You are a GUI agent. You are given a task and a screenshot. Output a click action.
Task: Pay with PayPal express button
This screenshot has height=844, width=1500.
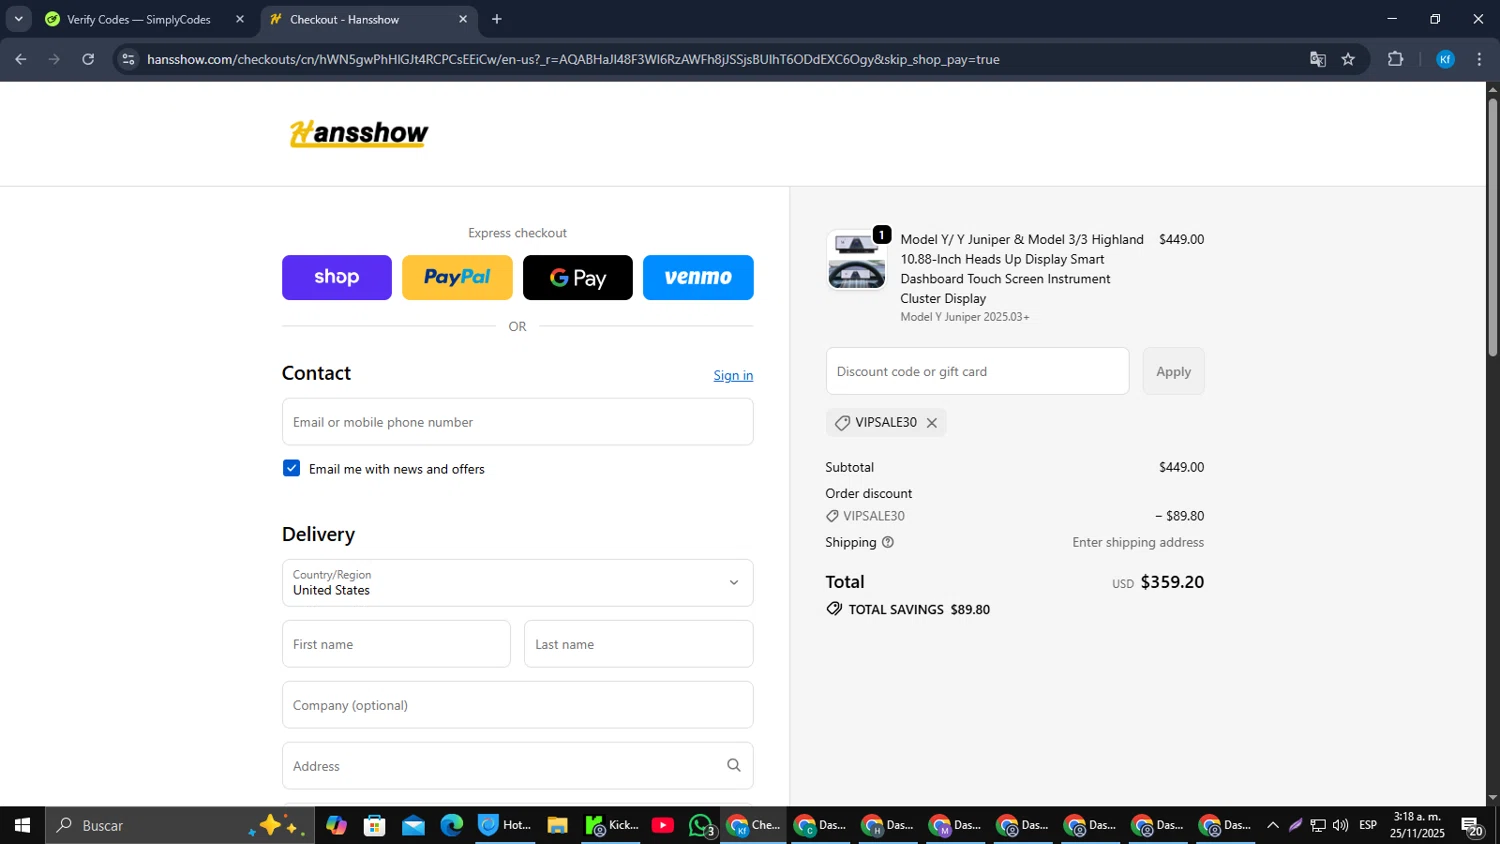coord(457,277)
